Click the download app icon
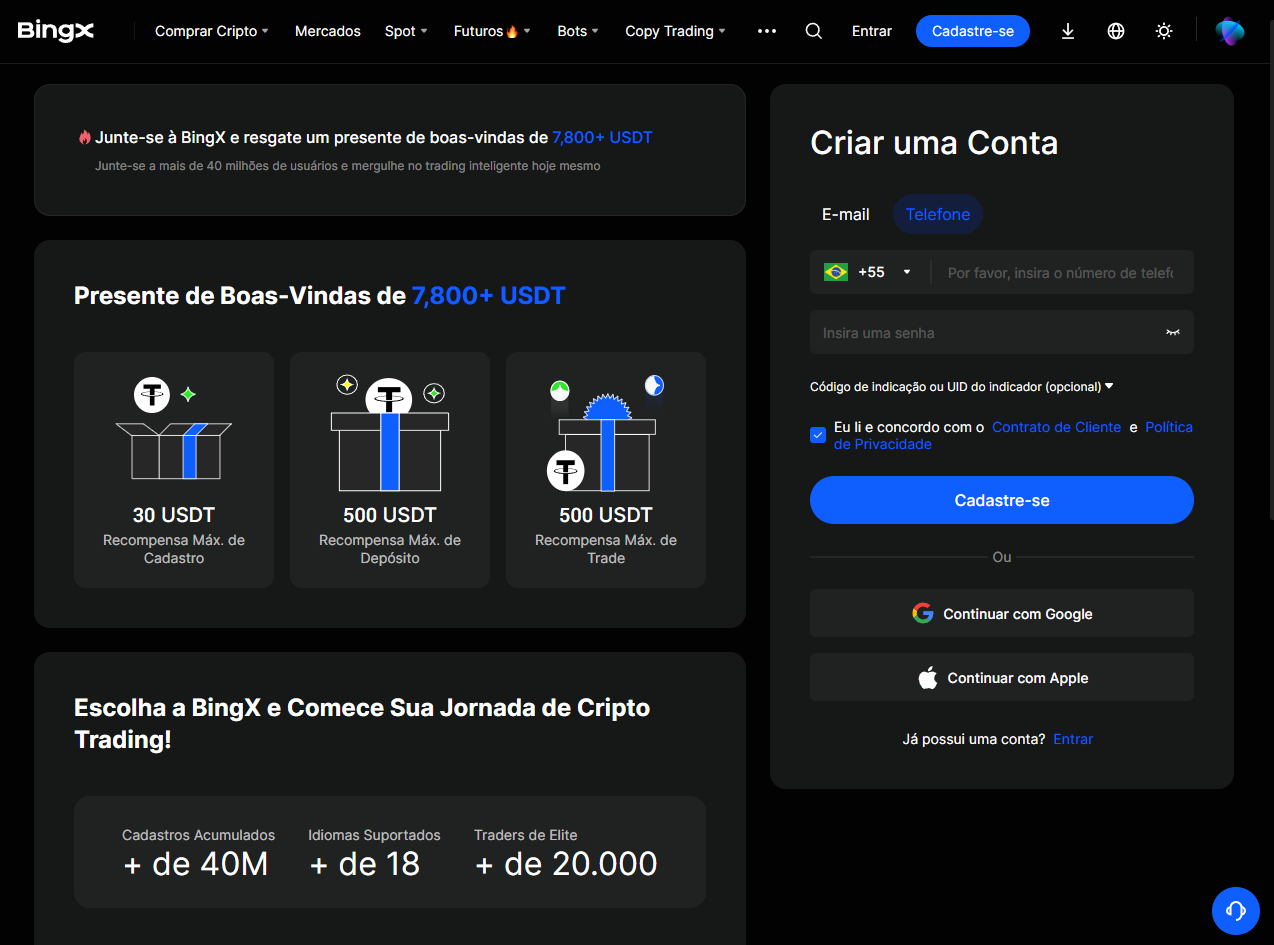 click(x=1068, y=31)
